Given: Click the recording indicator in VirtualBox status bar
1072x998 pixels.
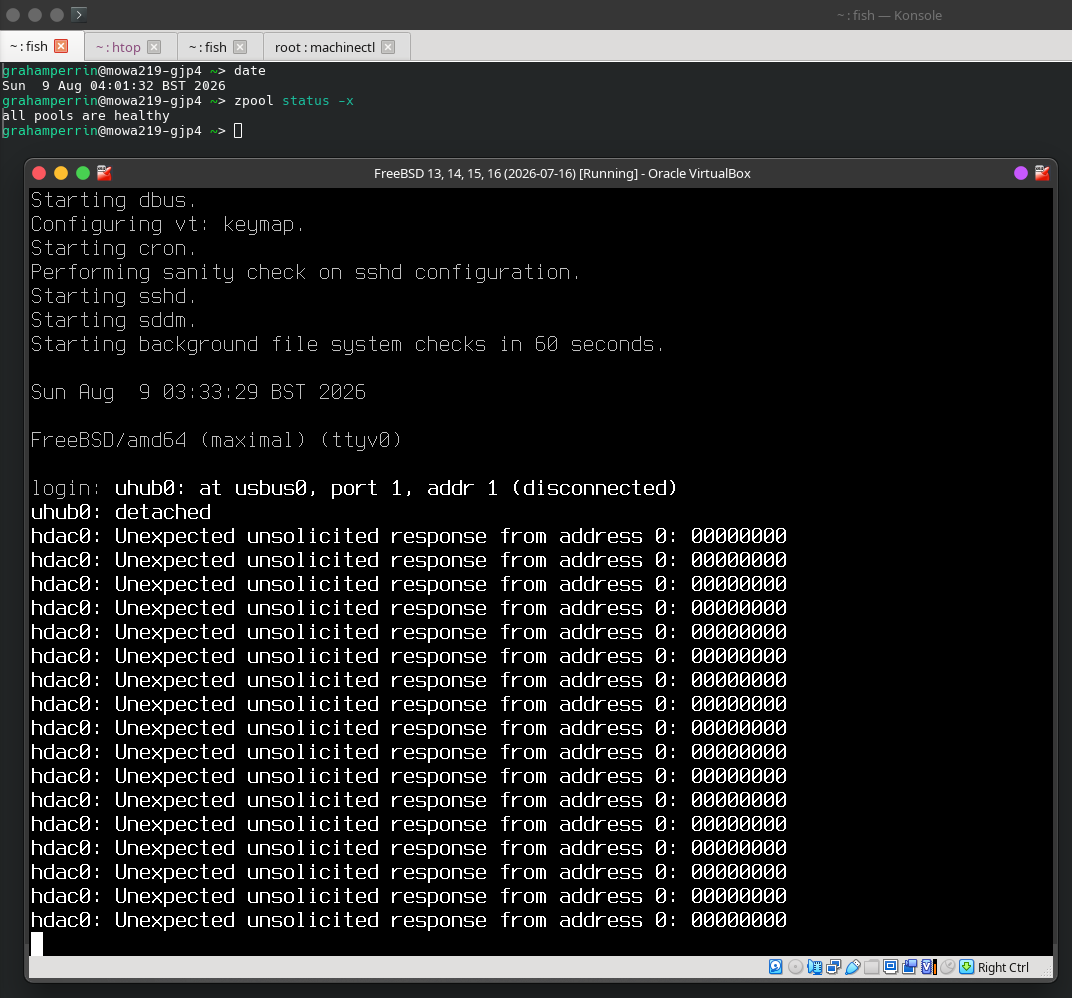Looking at the screenshot, I should point(909,967).
